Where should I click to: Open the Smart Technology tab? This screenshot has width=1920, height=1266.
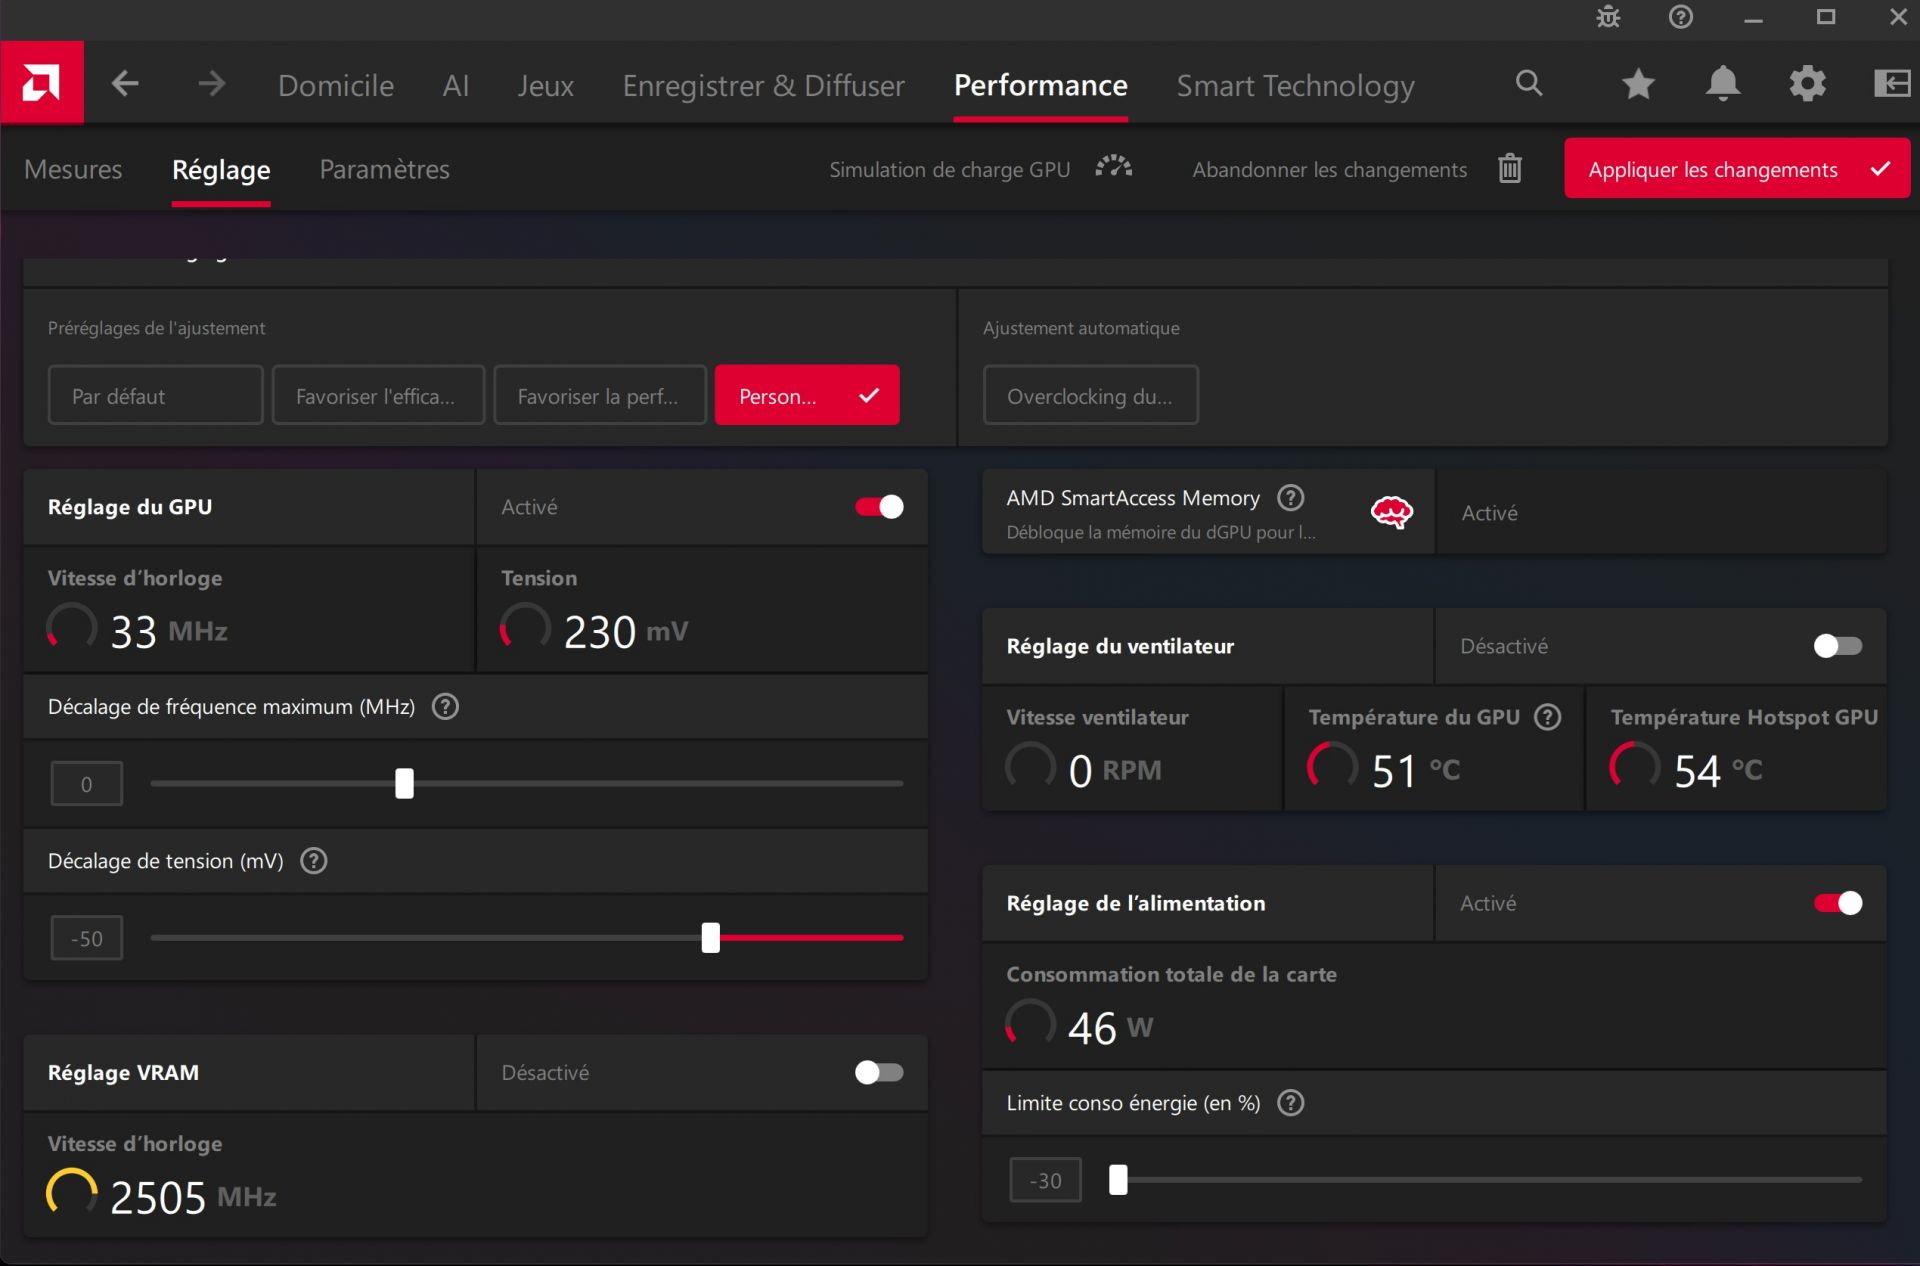(x=1295, y=86)
